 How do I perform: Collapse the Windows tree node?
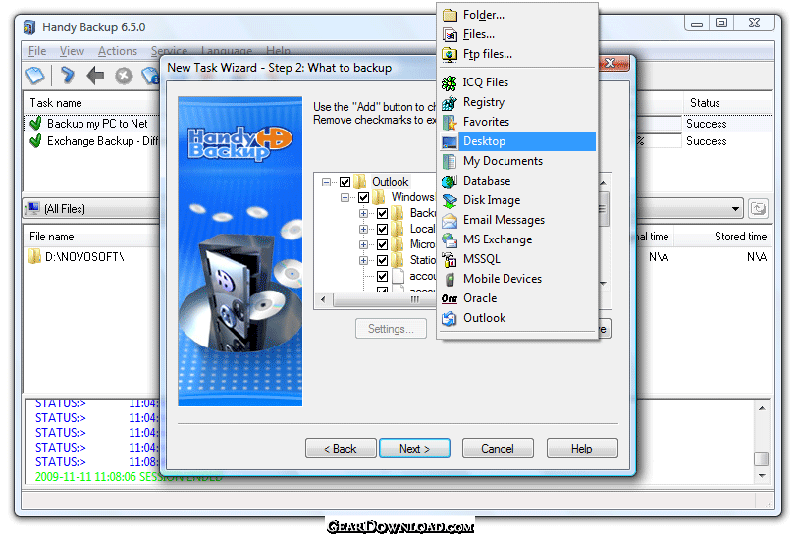tap(345, 197)
